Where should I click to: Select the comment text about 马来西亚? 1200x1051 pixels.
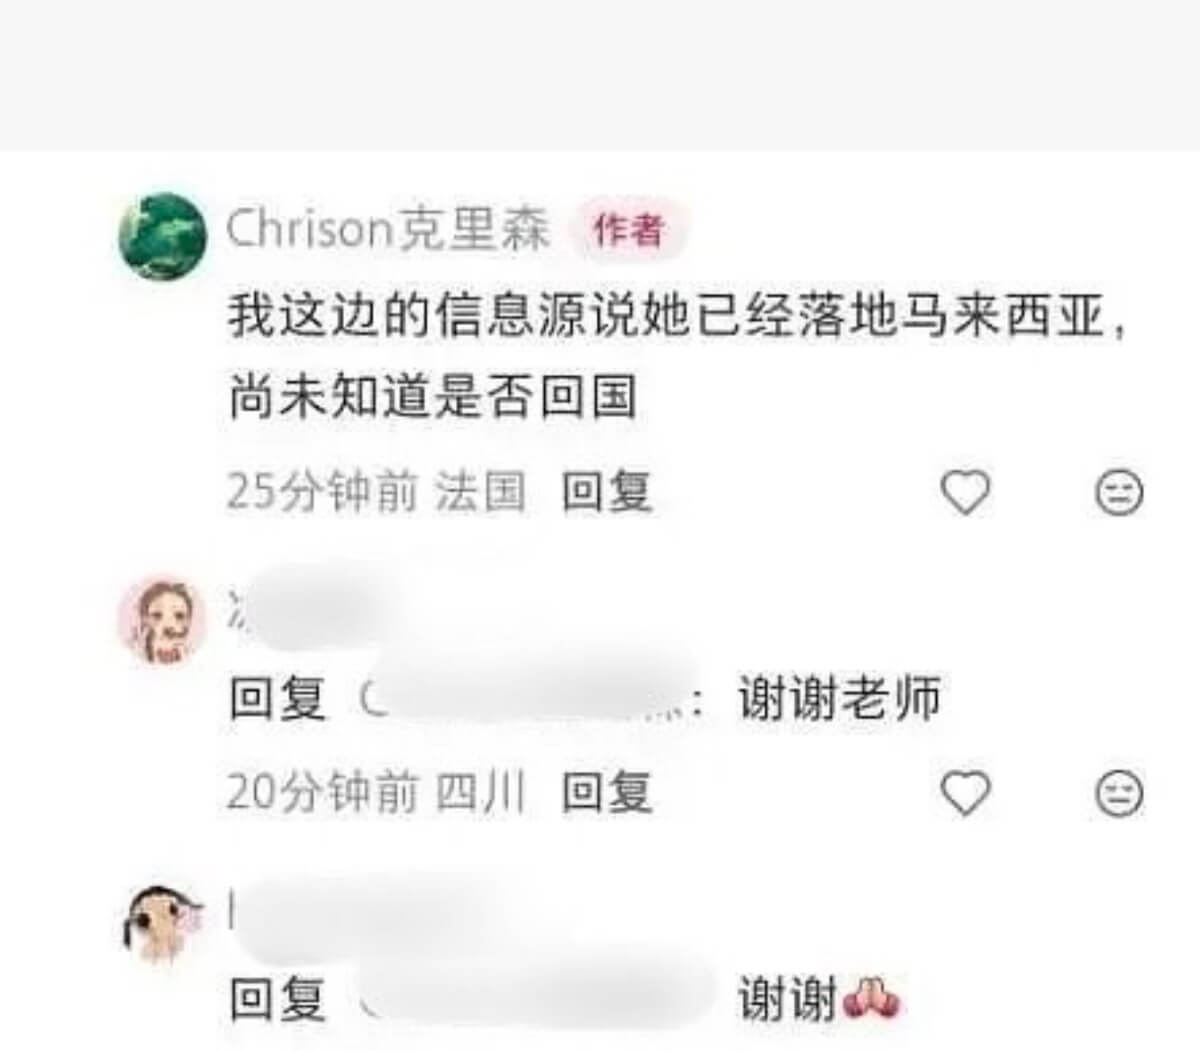(x=677, y=357)
